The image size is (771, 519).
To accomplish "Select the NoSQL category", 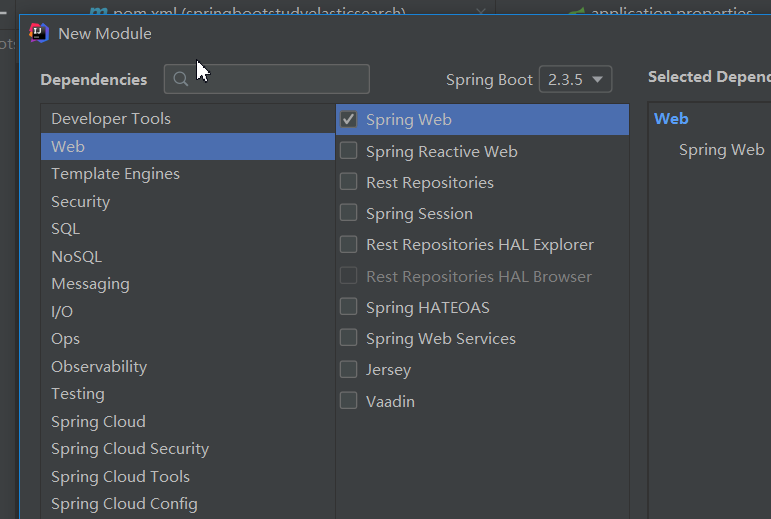I will pos(188,257).
